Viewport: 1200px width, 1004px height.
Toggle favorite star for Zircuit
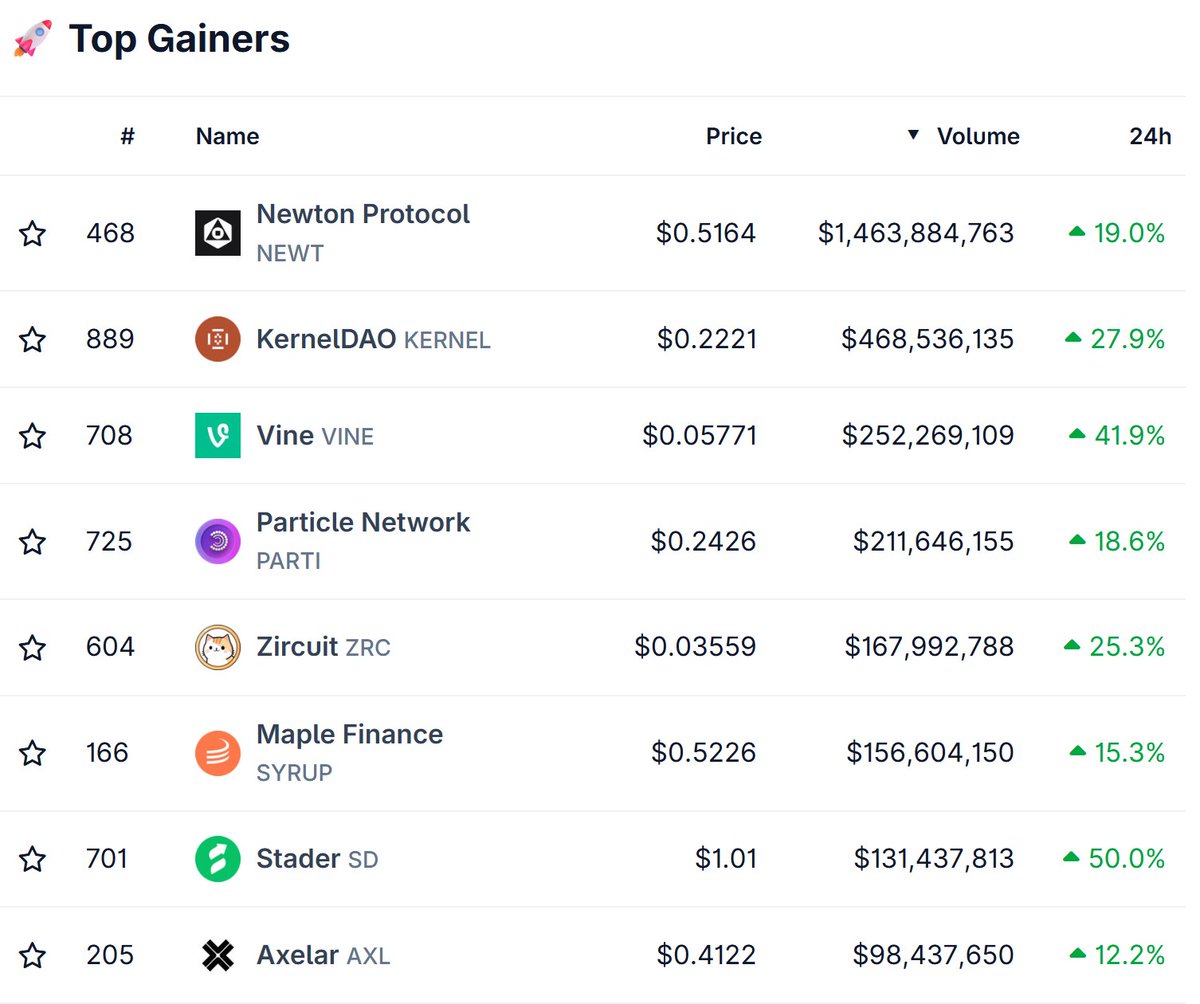click(x=33, y=648)
